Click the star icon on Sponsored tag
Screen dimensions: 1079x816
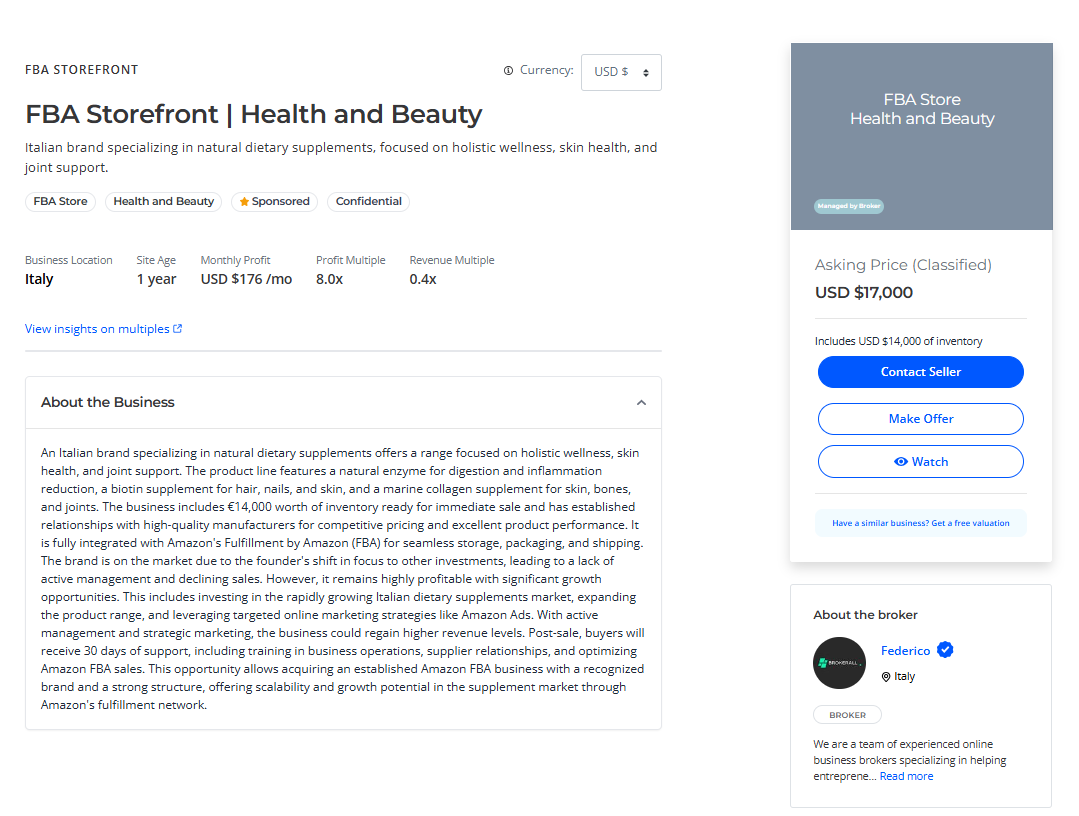[x=244, y=202]
